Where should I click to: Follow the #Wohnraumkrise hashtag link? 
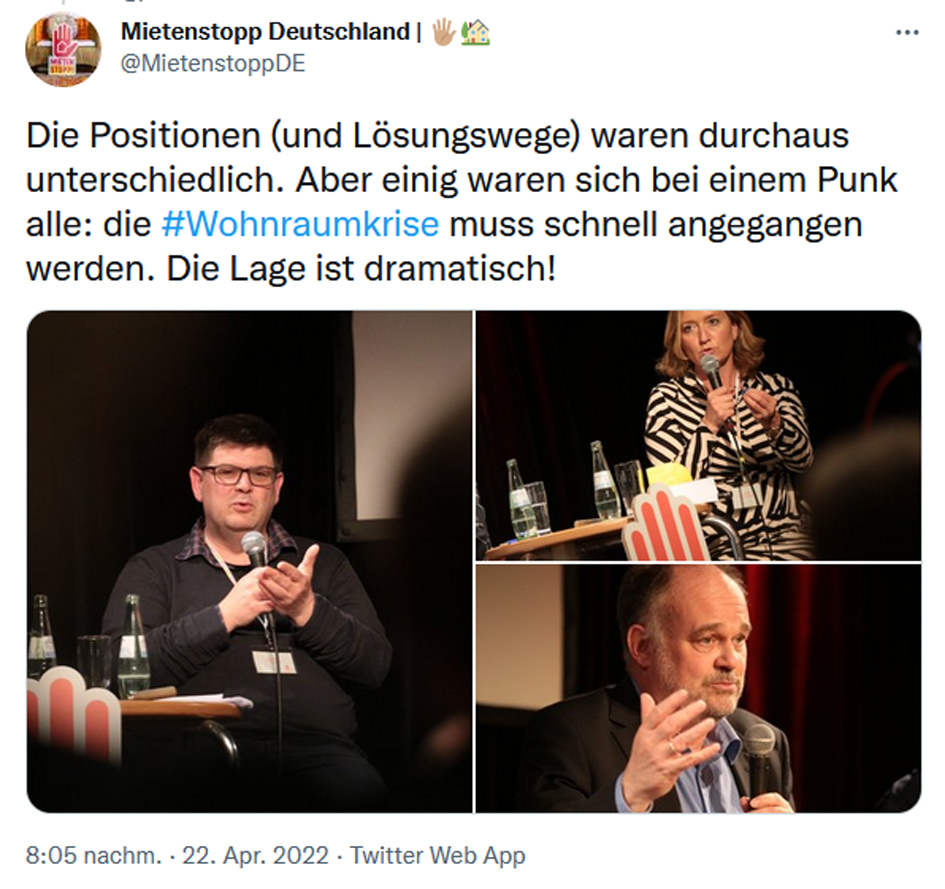pyautogui.click(x=300, y=224)
